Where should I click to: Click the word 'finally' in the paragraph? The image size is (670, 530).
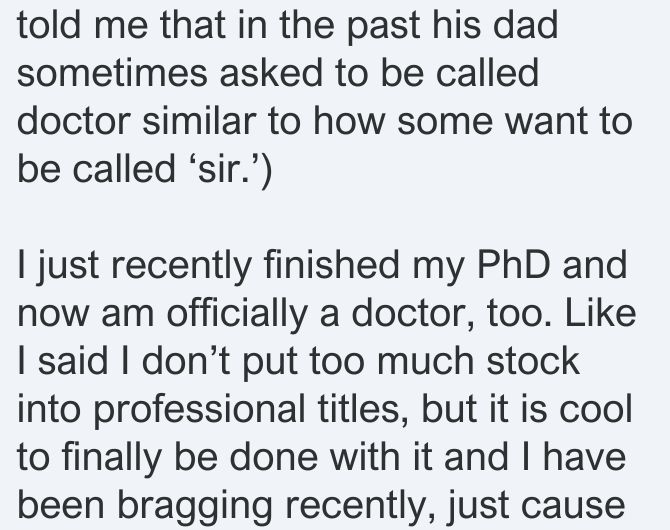[x=112, y=458]
